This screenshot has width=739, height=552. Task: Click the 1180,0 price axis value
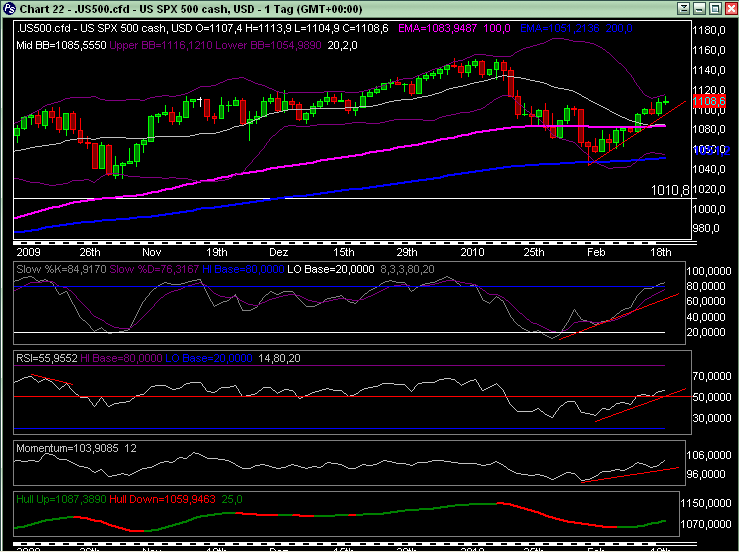(708, 30)
